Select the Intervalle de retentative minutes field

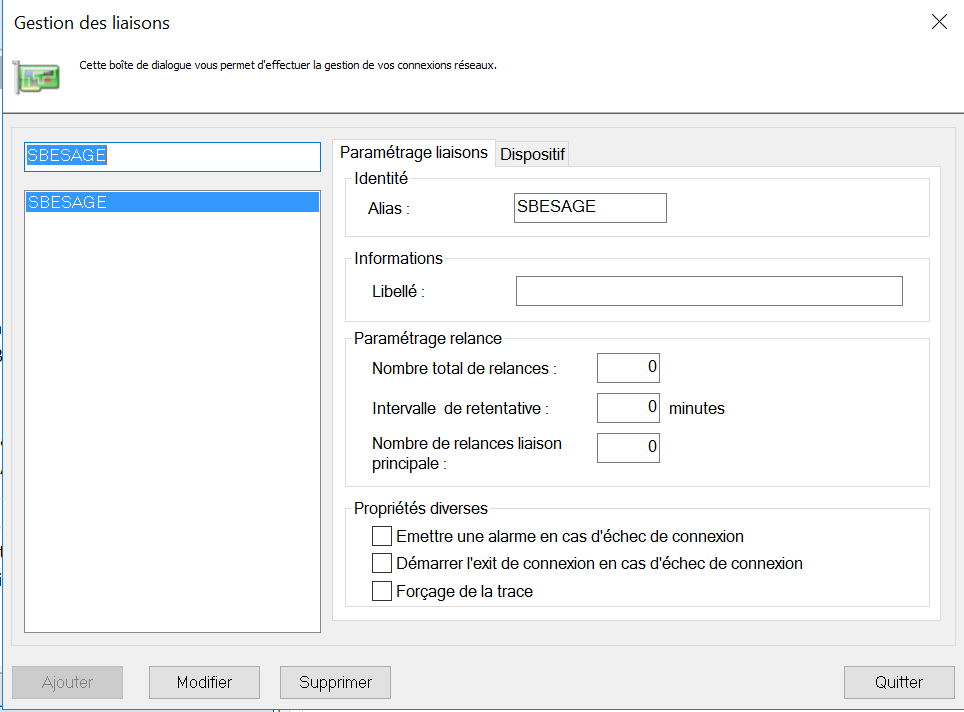coord(628,408)
